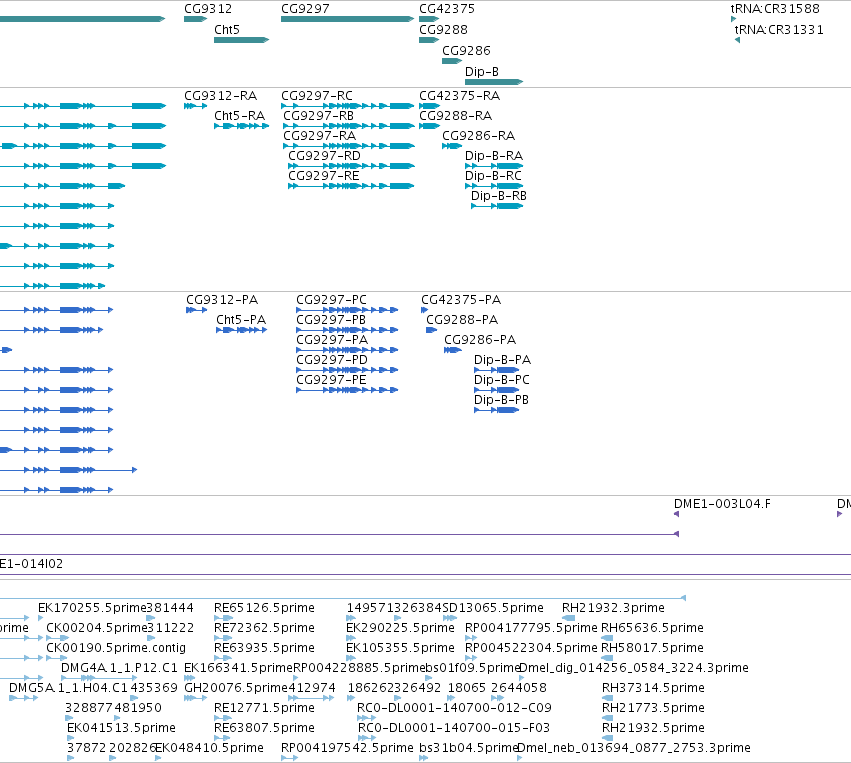Click the CG9297-RC transcript label
The height and width of the screenshot is (763, 851).
pyautogui.click(x=317, y=96)
